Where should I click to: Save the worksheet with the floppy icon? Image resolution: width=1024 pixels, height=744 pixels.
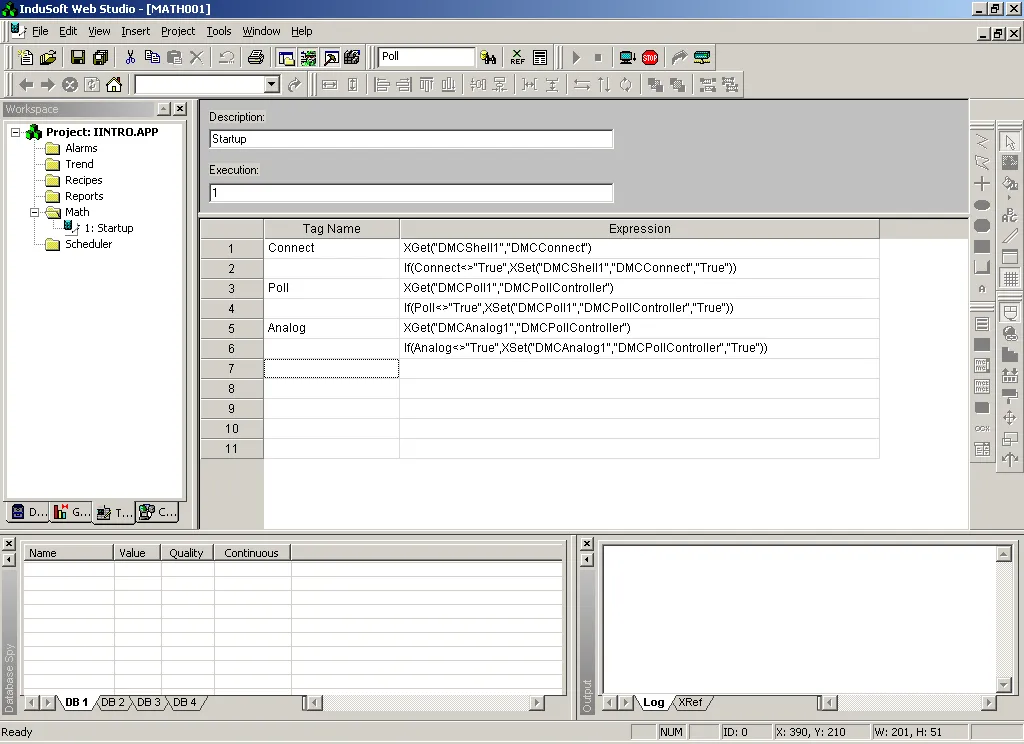coord(78,57)
